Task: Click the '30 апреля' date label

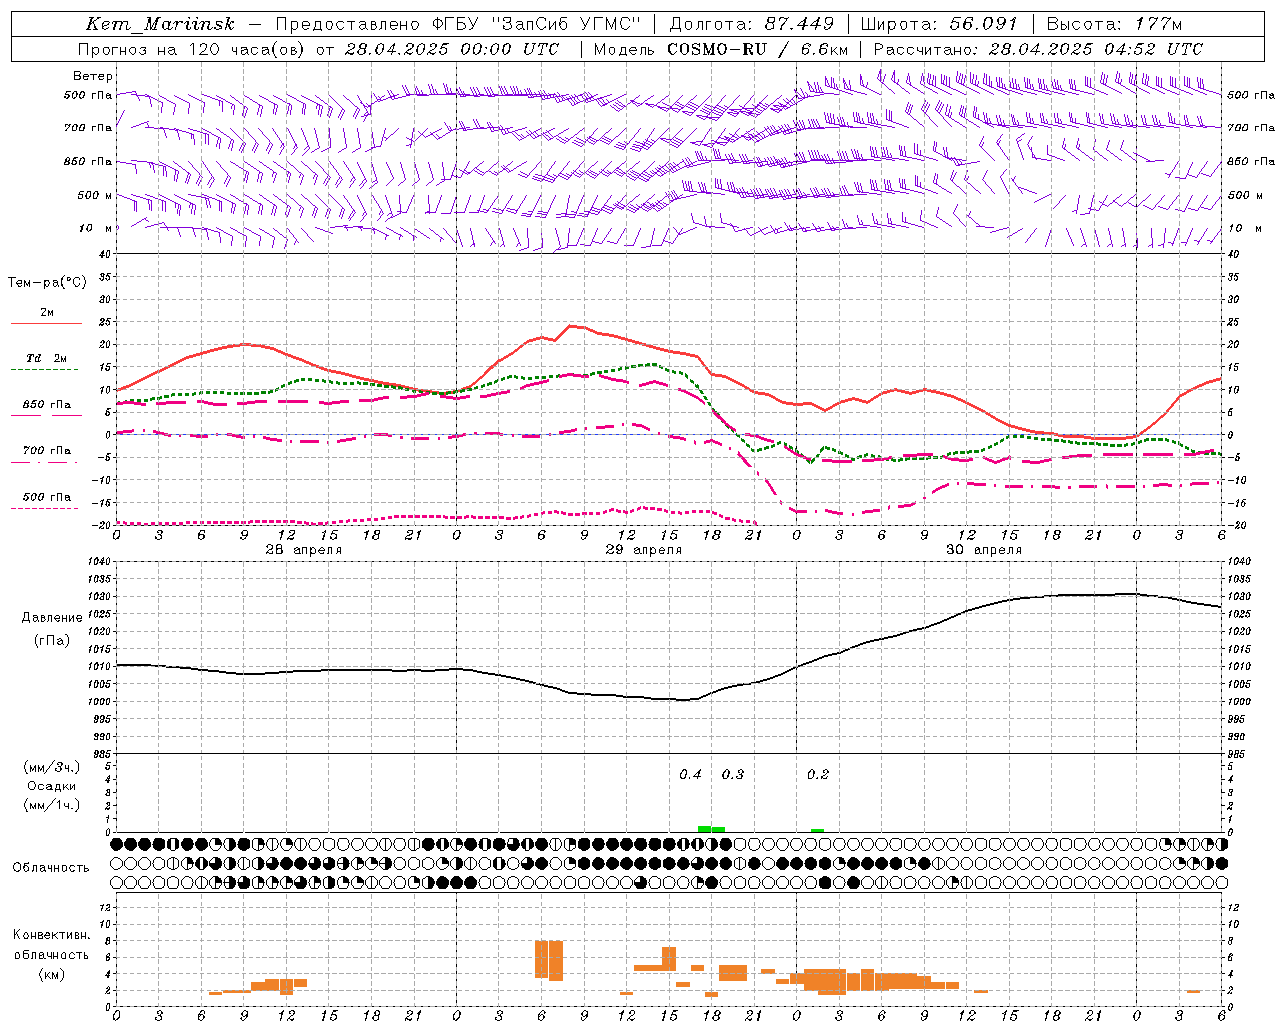Action: (x=983, y=550)
